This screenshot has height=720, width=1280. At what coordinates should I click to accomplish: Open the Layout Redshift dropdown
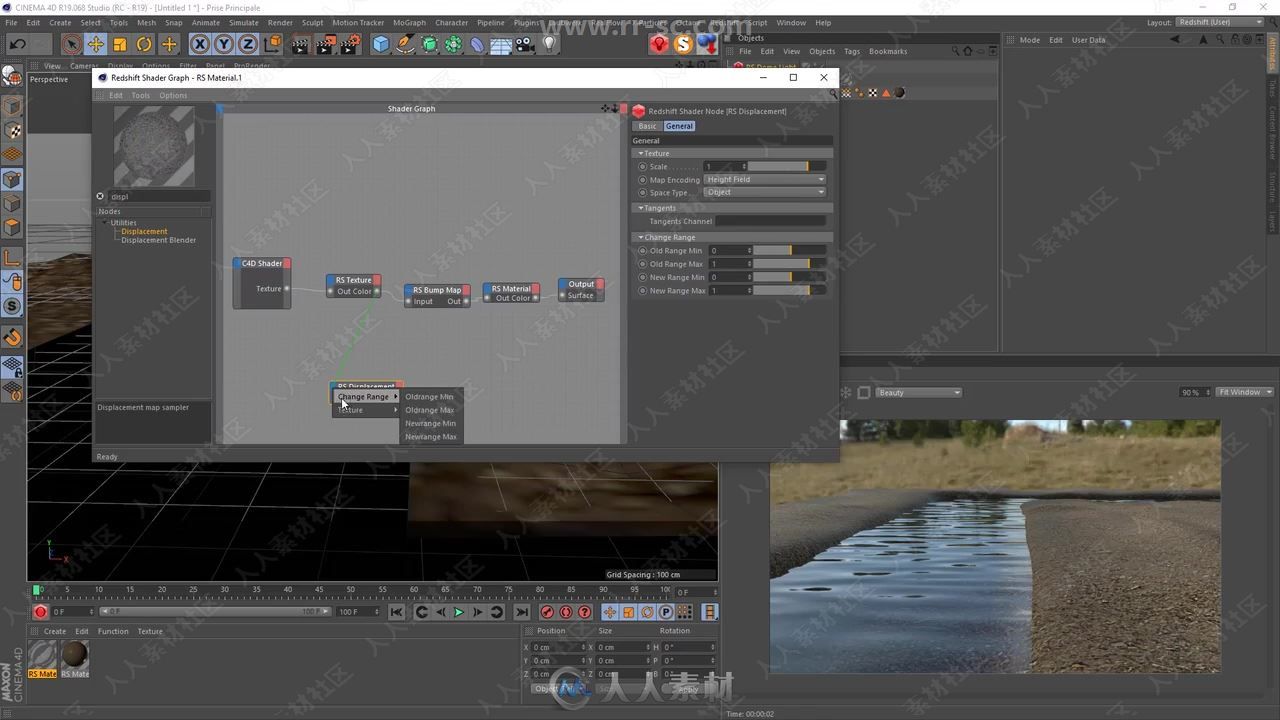pos(1220,22)
